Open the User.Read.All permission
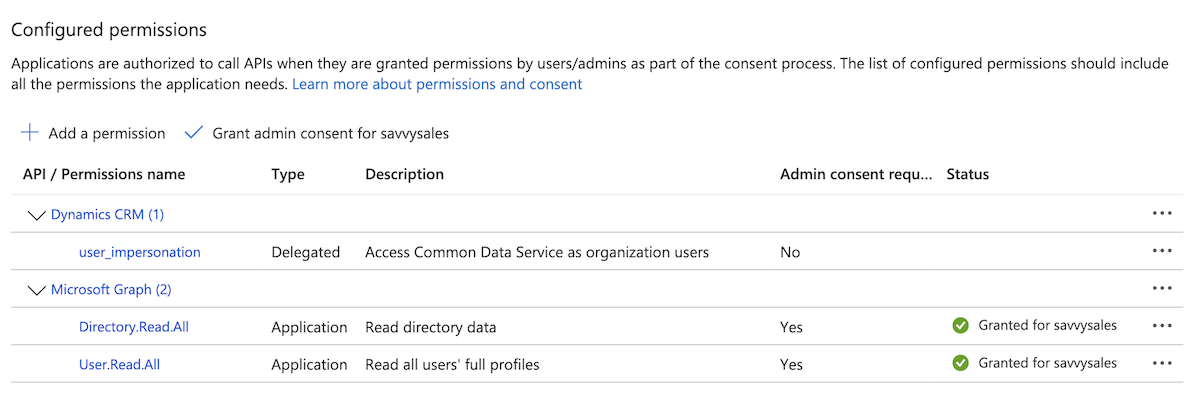Image resolution: width=1199 pixels, height=417 pixels. coord(119,365)
